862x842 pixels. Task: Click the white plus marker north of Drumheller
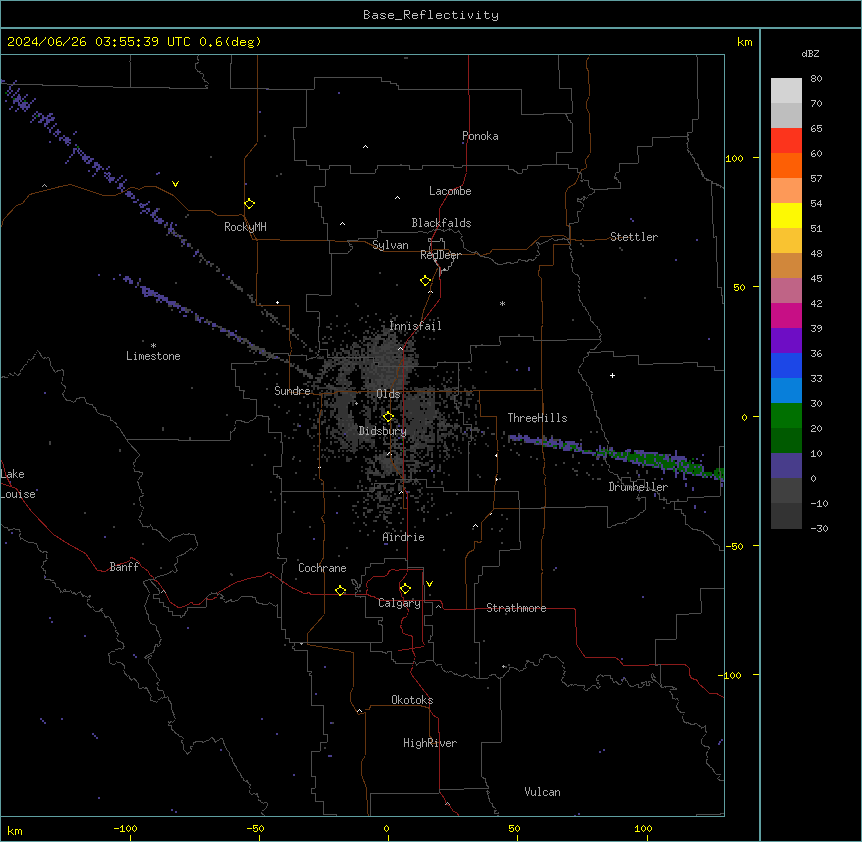[612, 375]
